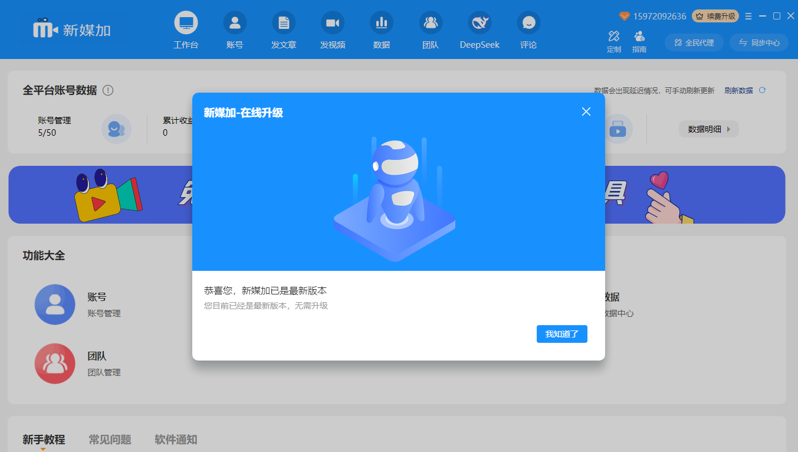Click the video camera icon in data panel

click(618, 129)
